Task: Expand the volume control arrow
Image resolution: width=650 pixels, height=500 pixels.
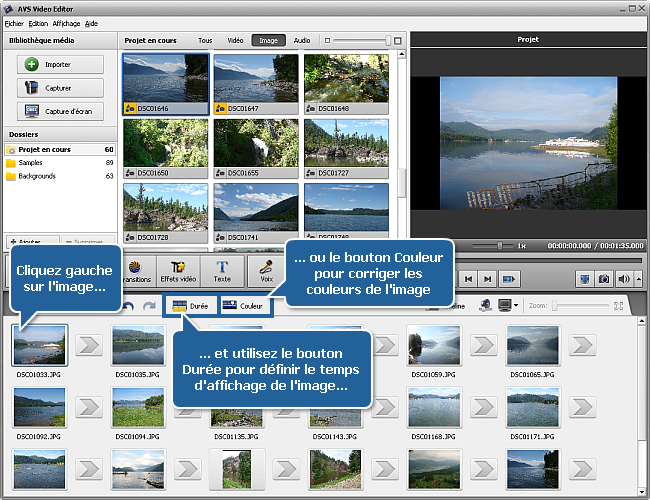Action: pyautogui.click(x=636, y=279)
